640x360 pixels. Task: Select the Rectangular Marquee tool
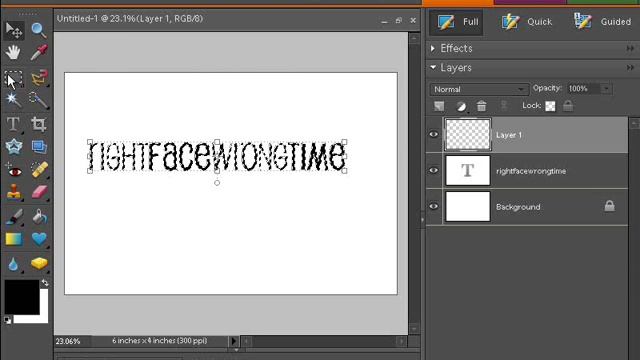(13, 78)
